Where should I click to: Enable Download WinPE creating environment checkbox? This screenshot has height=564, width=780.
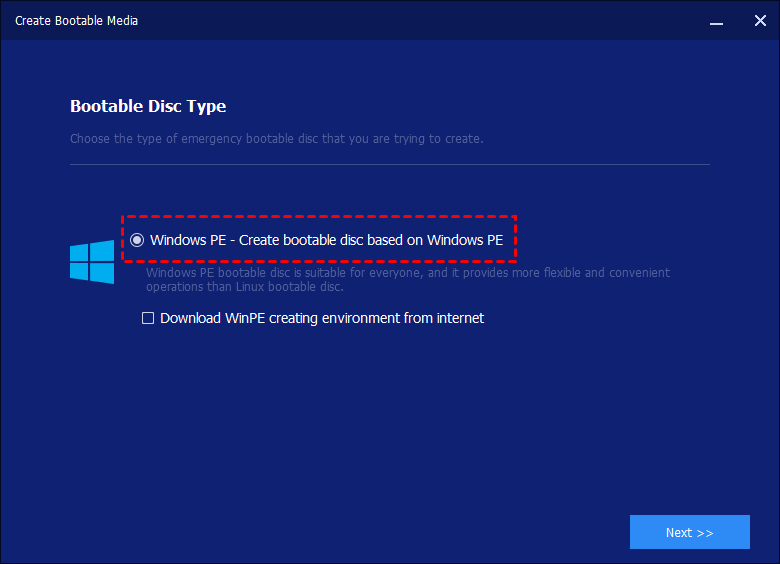pyautogui.click(x=148, y=318)
